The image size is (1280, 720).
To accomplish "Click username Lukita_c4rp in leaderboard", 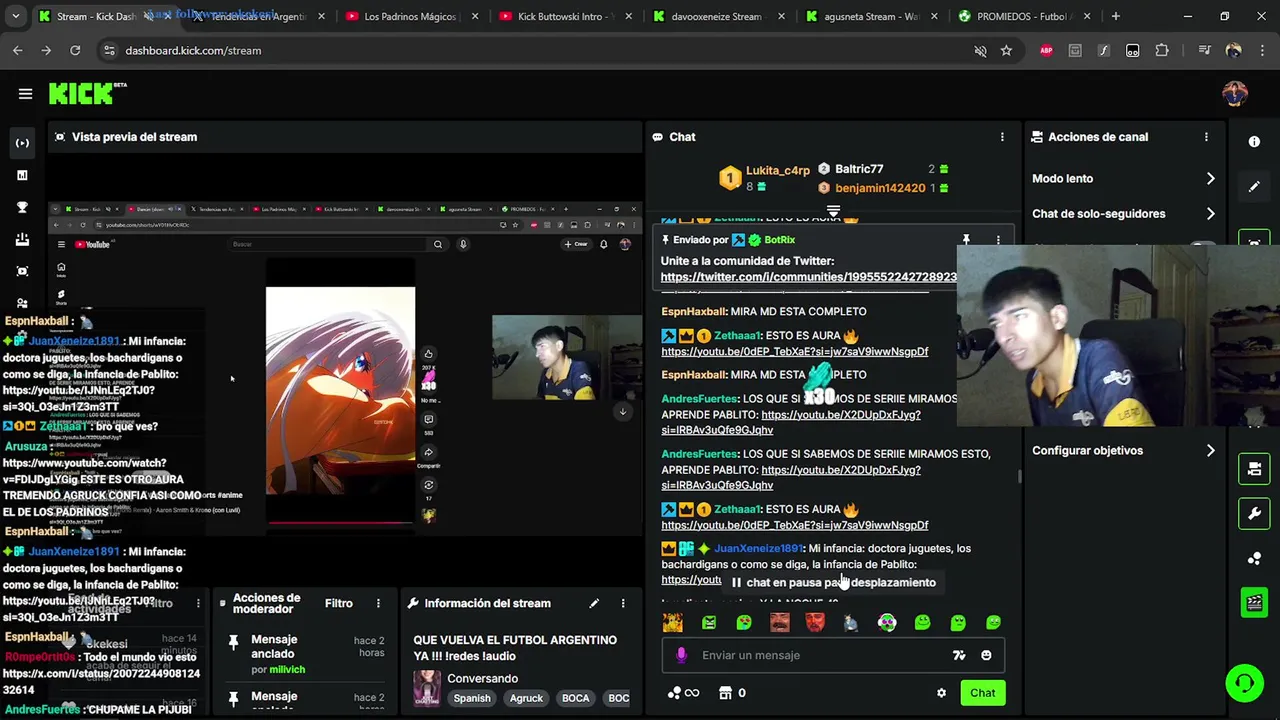I will point(778,170).
